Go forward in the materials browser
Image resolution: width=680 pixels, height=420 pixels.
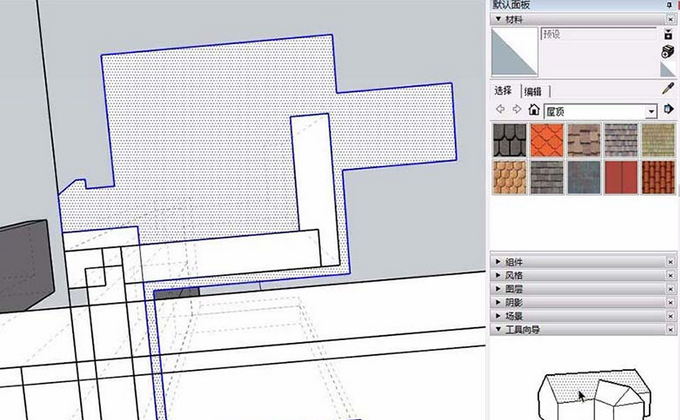517,109
